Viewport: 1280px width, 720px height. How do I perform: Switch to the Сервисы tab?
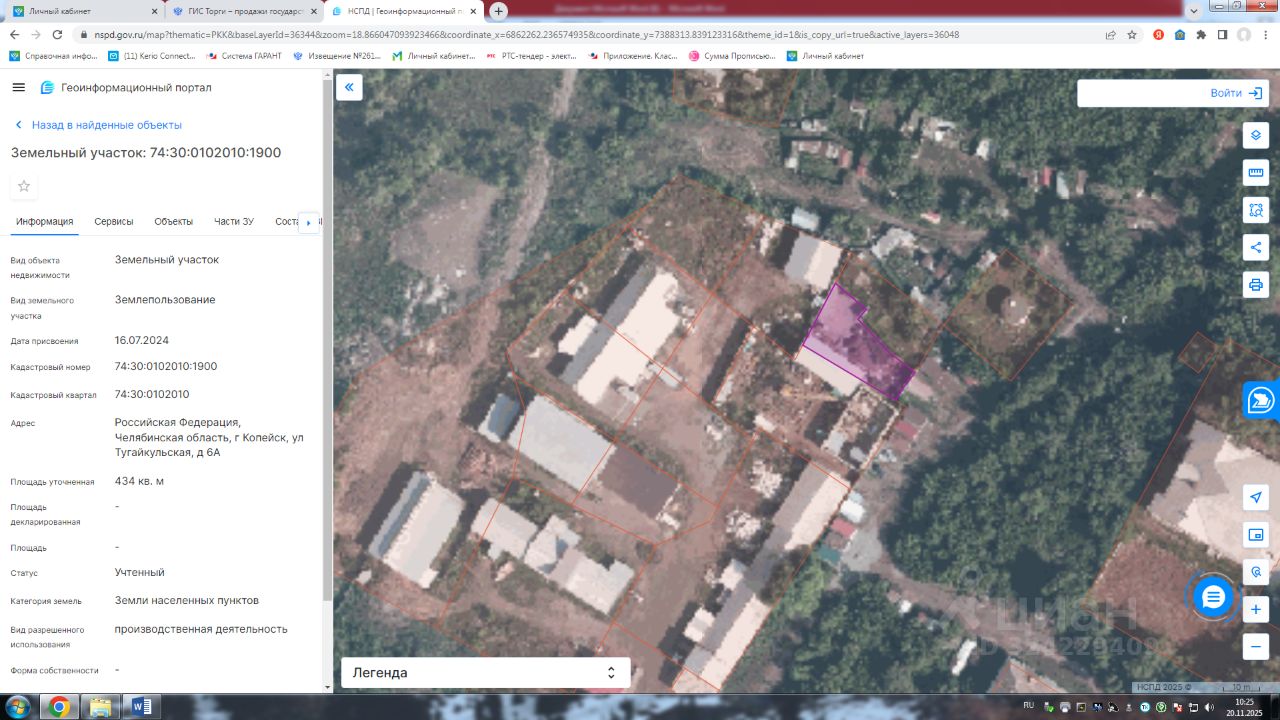114,221
